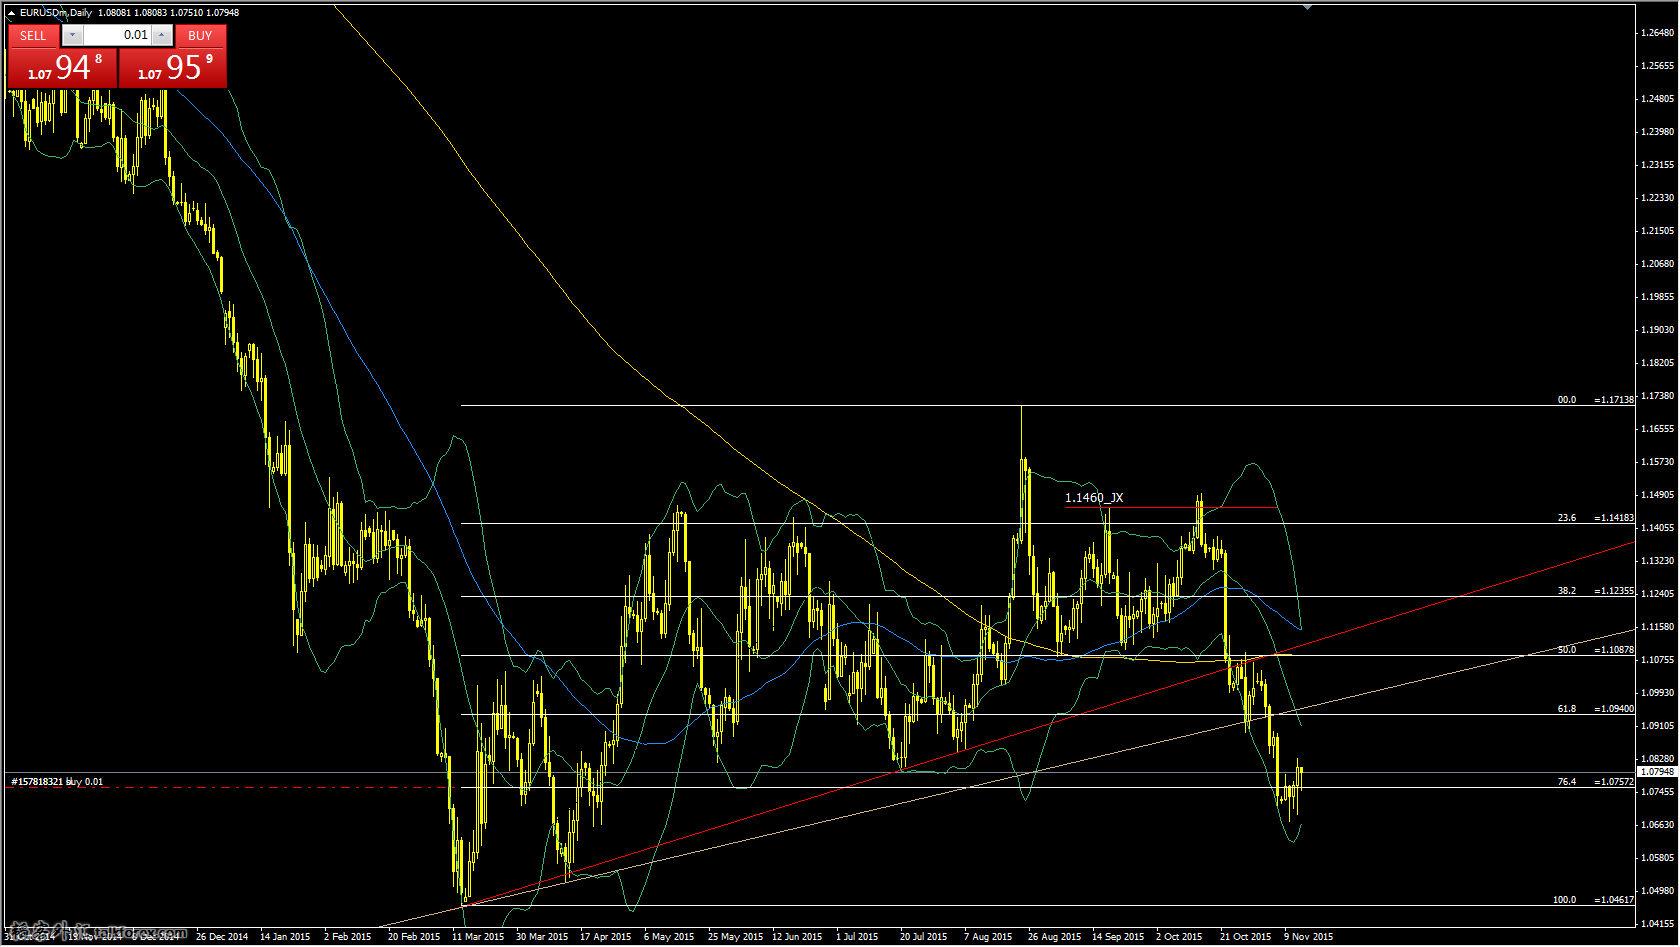This screenshot has height=947, width=1680.
Task: Select Fibonacci 00.0 level label
Action: 1567,399
